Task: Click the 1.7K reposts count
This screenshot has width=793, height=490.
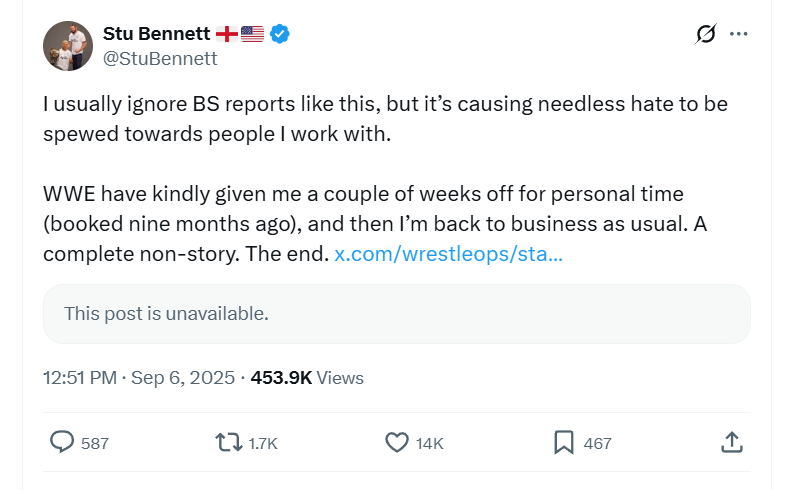Action: click(263, 443)
